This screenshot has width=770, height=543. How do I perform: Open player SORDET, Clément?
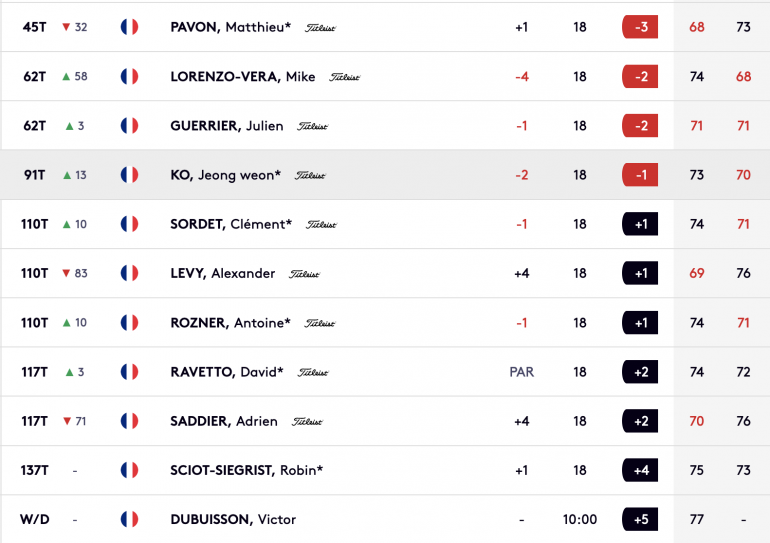click(231, 224)
